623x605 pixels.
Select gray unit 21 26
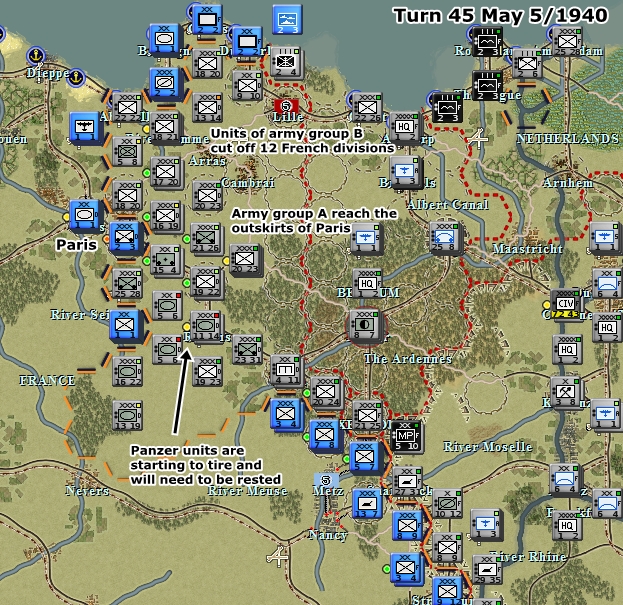205,238
